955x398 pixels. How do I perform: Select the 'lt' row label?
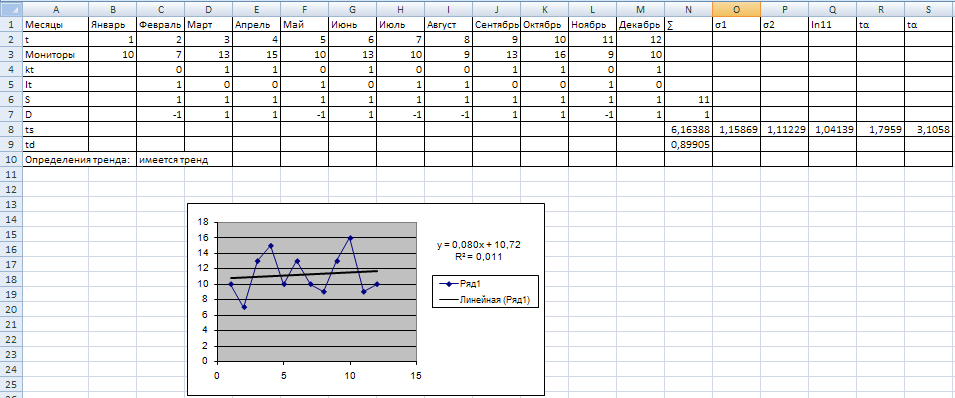point(55,84)
